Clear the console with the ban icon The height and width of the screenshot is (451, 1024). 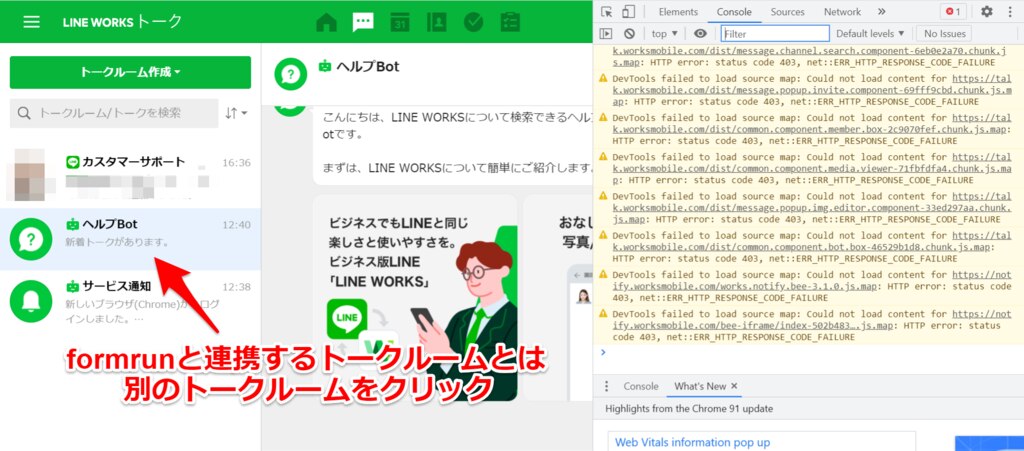(x=629, y=33)
